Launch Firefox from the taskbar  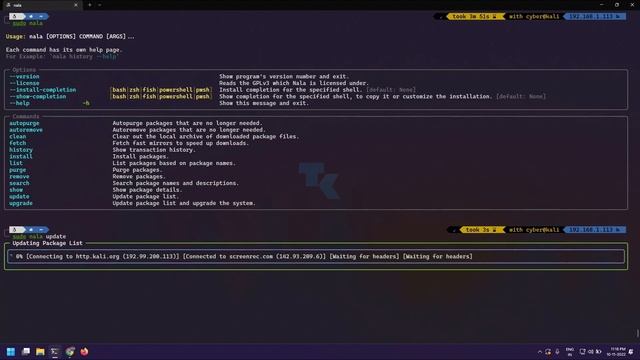(84, 351)
